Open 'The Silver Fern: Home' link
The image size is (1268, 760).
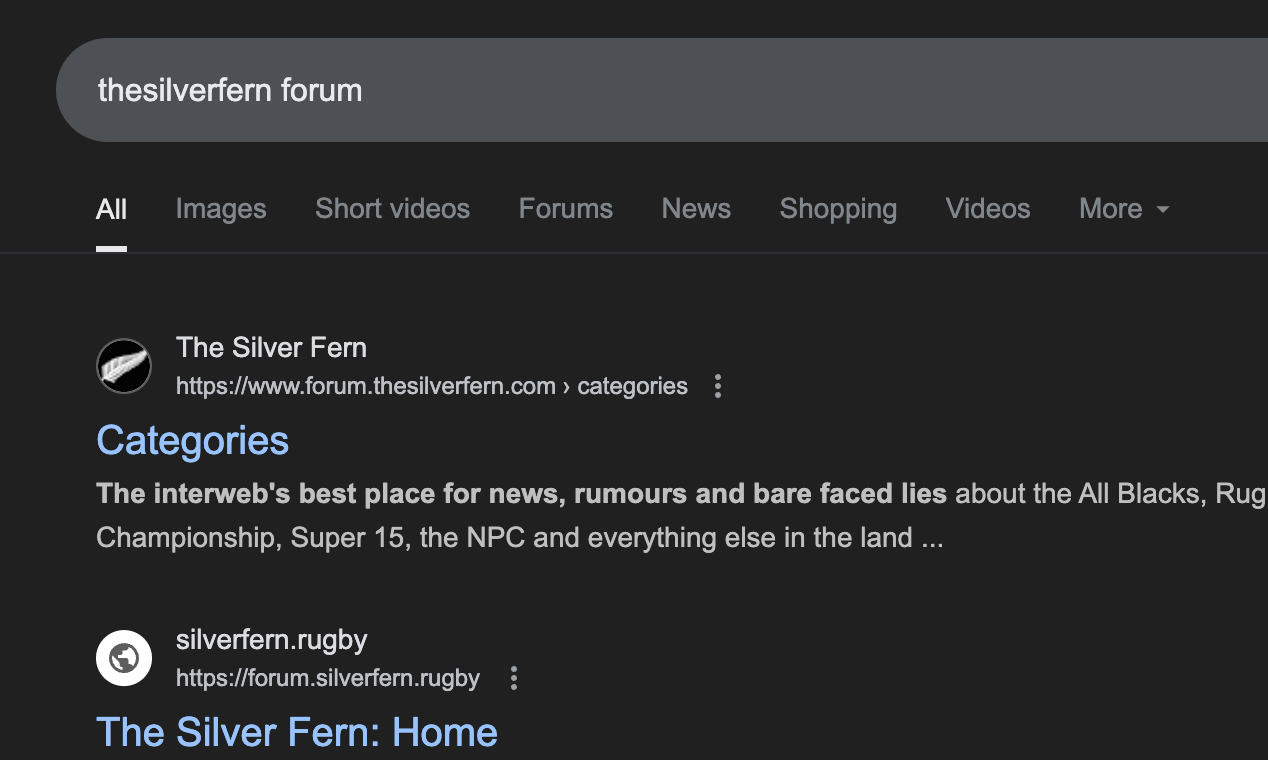pos(297,733)
